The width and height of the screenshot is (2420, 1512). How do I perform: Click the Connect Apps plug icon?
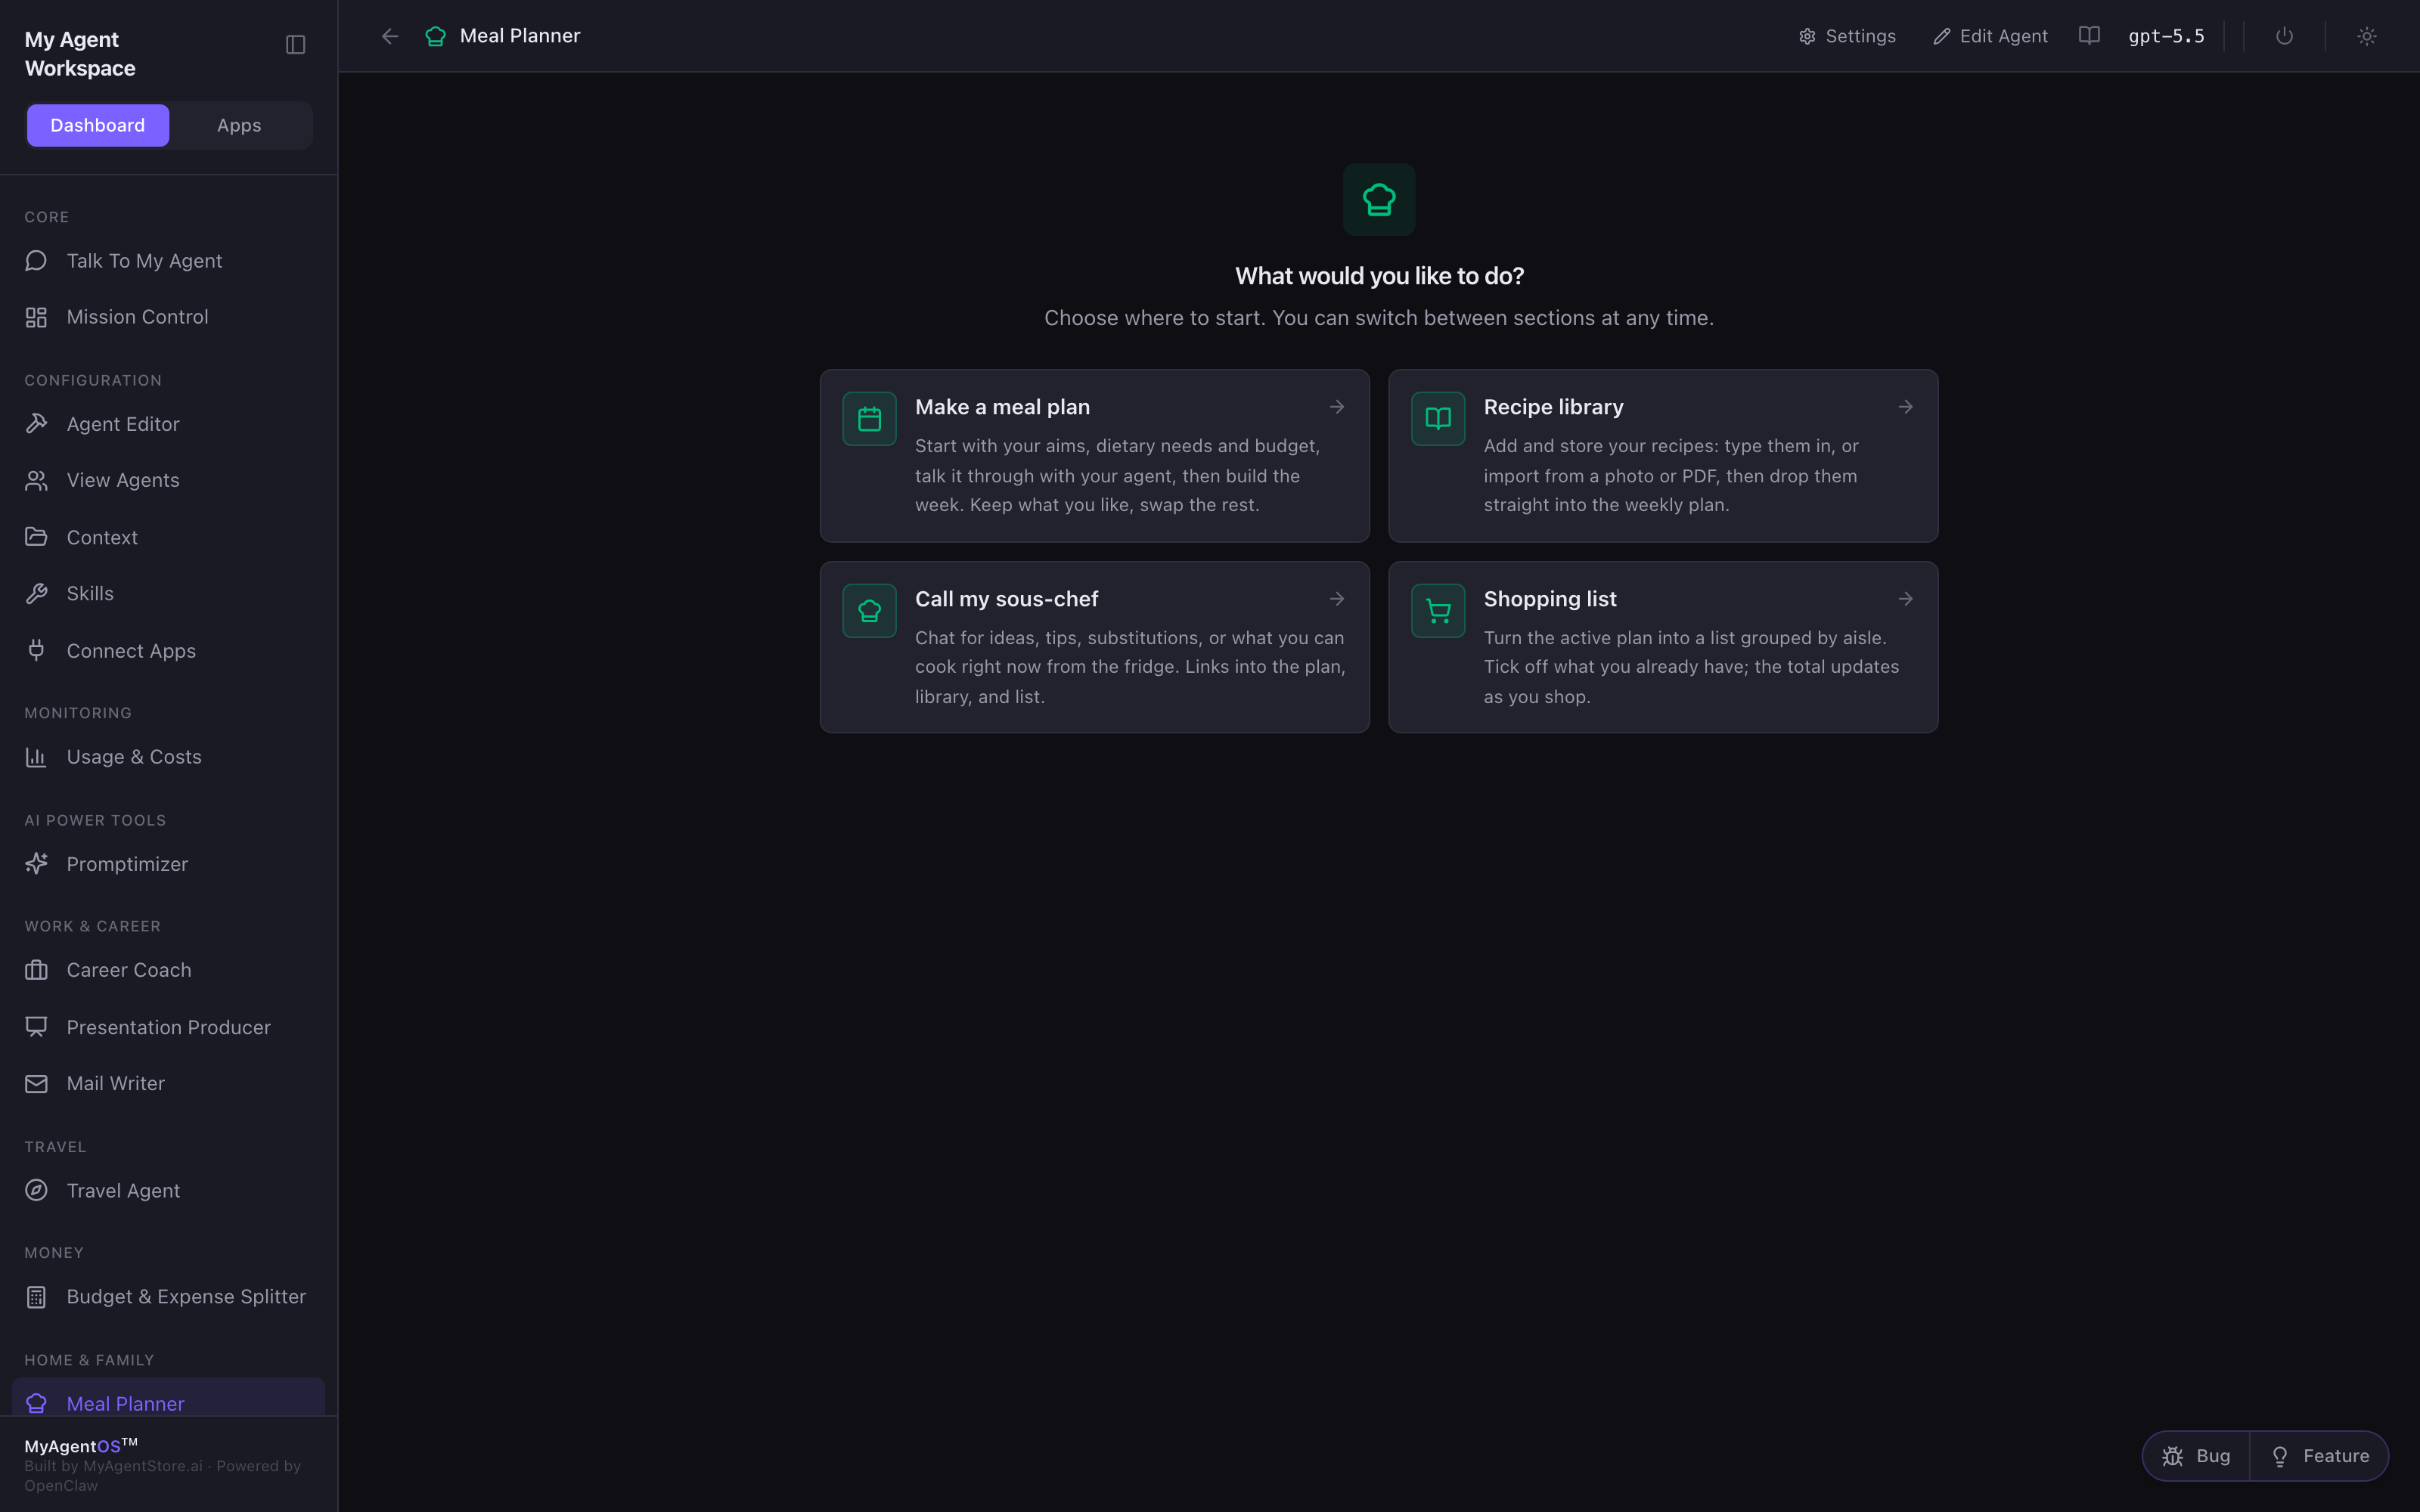point(36,651)
